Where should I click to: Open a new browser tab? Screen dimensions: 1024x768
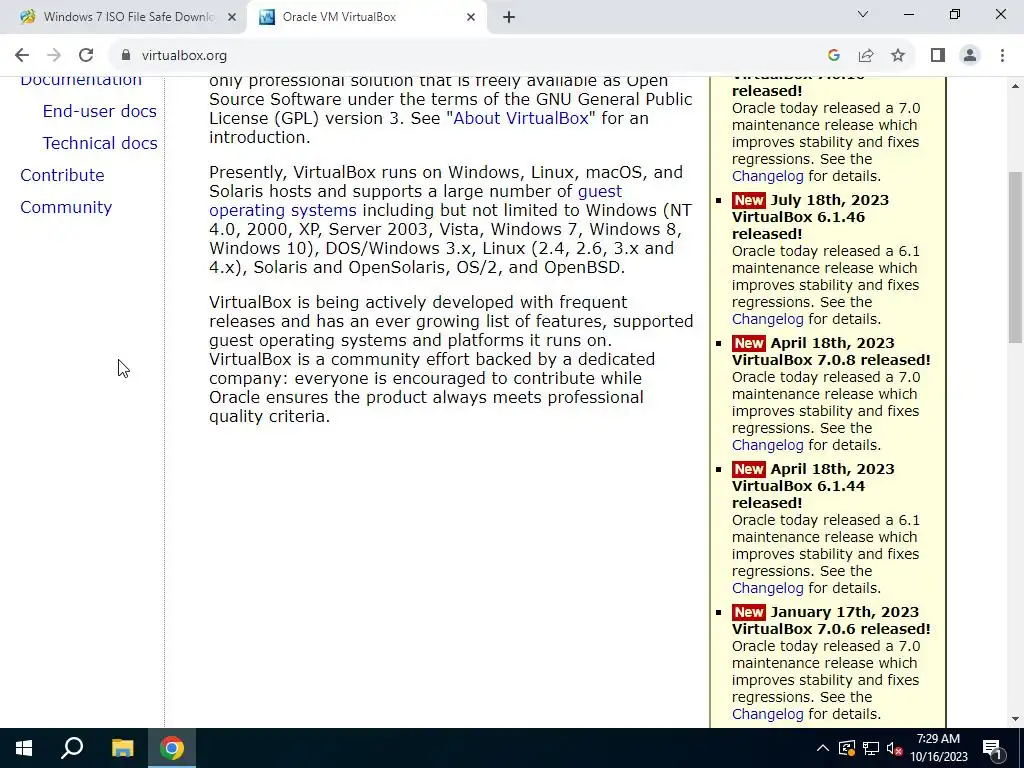tap(509, 18)
